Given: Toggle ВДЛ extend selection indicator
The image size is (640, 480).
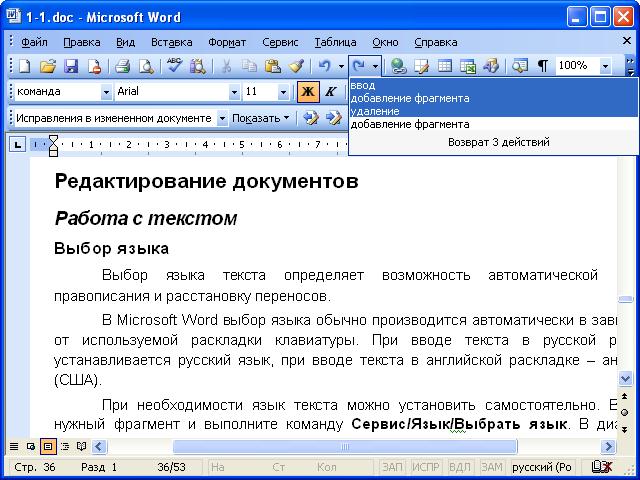Looking at the screenshot, I should [459, 467].
